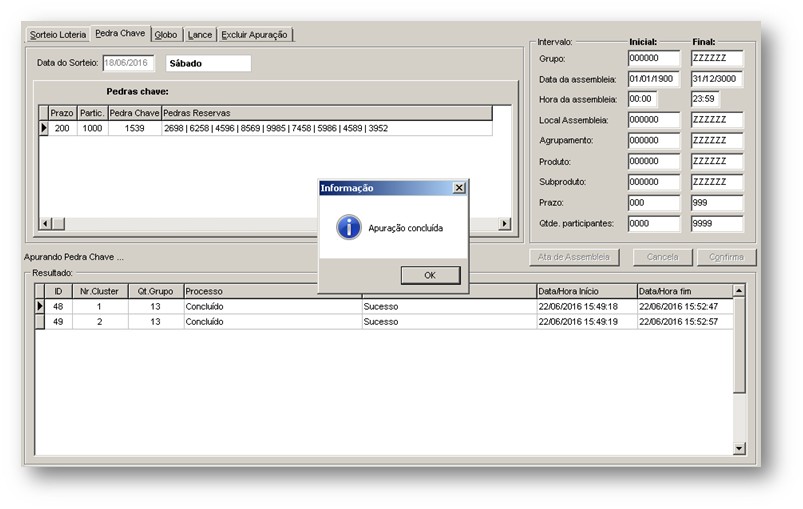Click the Pedras Reservas cell starting 2698
Screen dimensions: 803x509
click(x=327, y=128)
